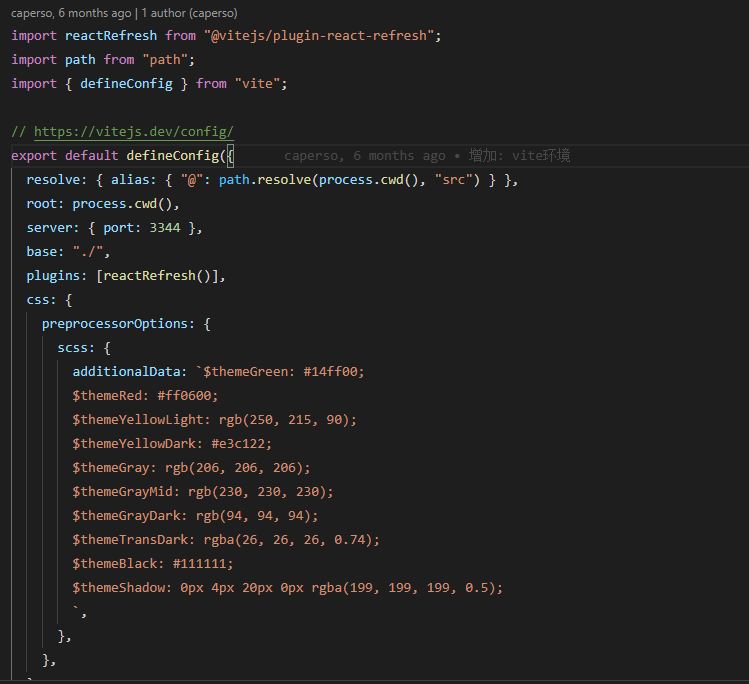Click process.cwd() on the root line
The width and height of the screenshot is (749, 684).
pos(122,203)
